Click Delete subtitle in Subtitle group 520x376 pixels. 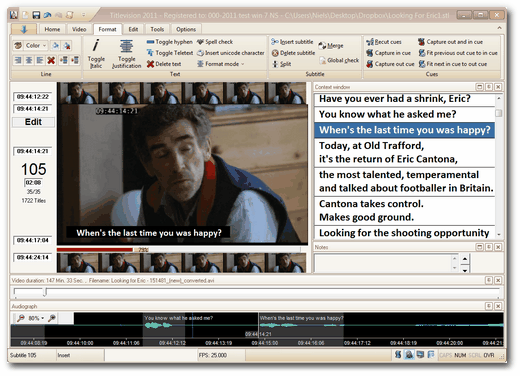tap(293, 53)
